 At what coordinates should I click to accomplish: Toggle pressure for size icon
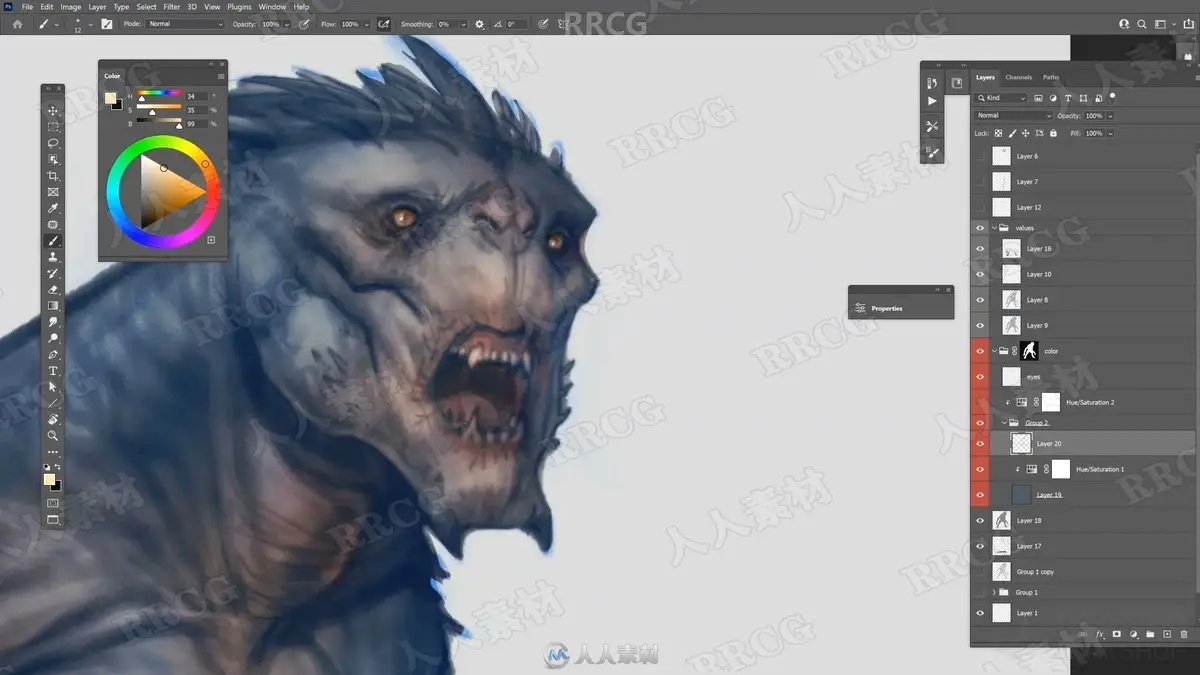pyautogui.click(x=543, y=24)
